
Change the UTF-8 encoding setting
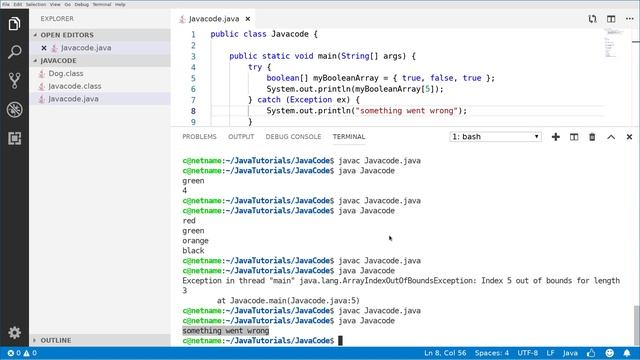527,353
